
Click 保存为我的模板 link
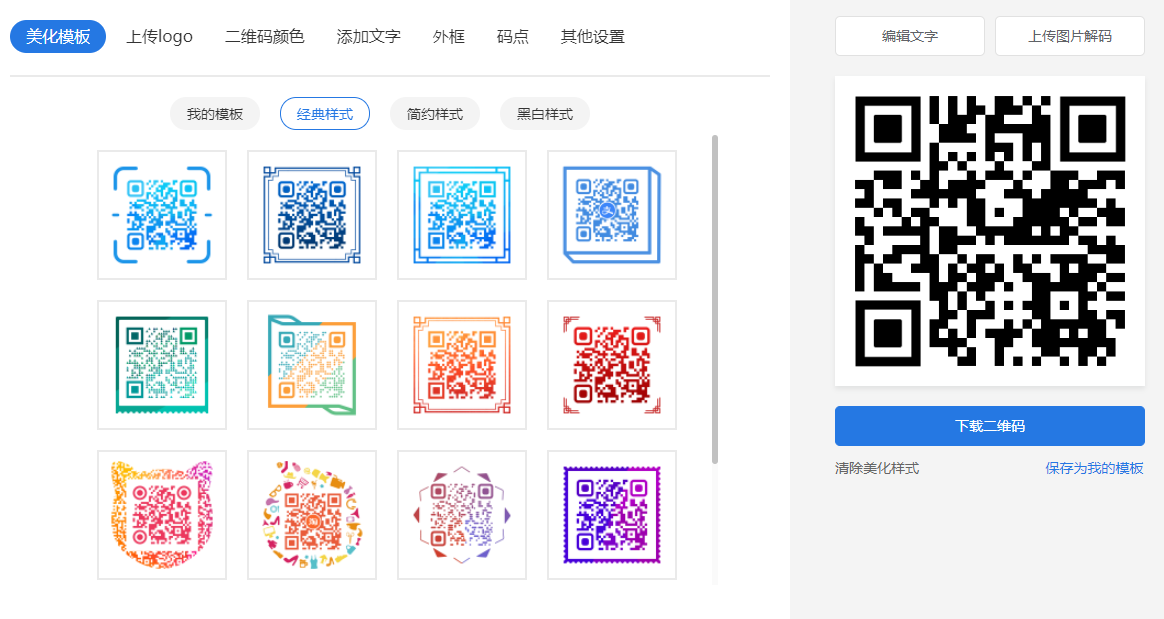(1094, 468)
